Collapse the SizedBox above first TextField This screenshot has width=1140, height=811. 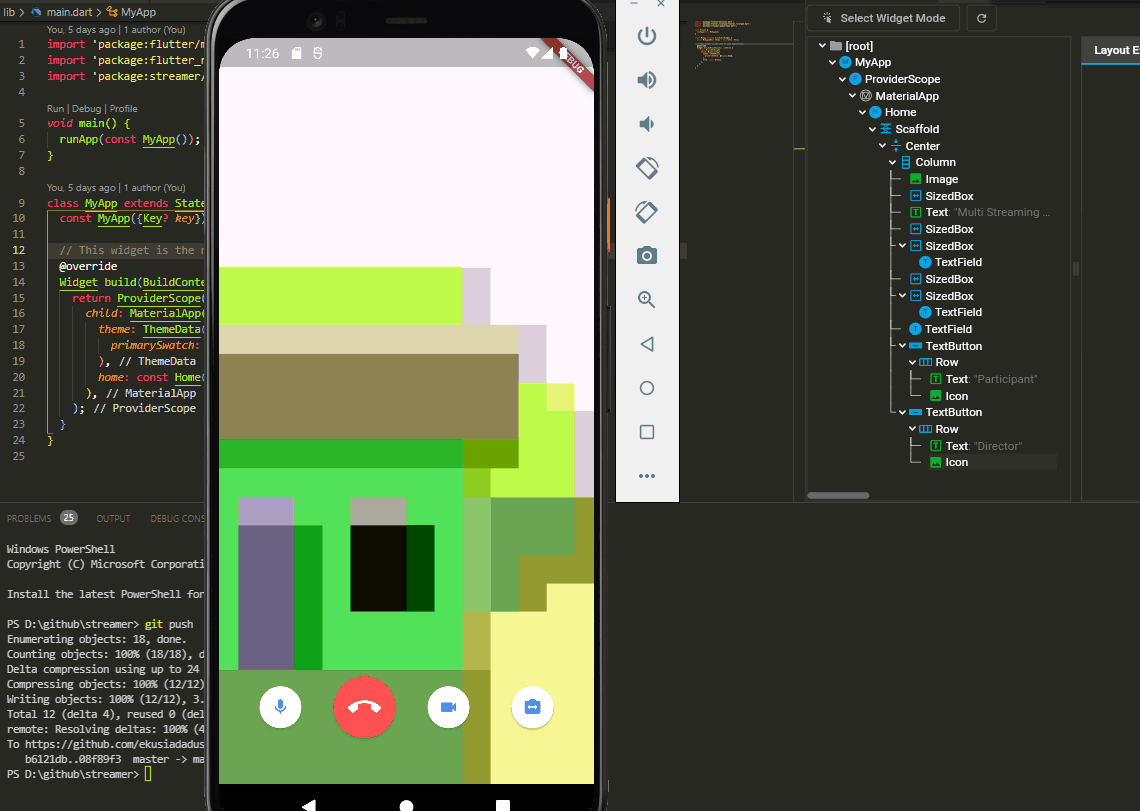point(902,246)
